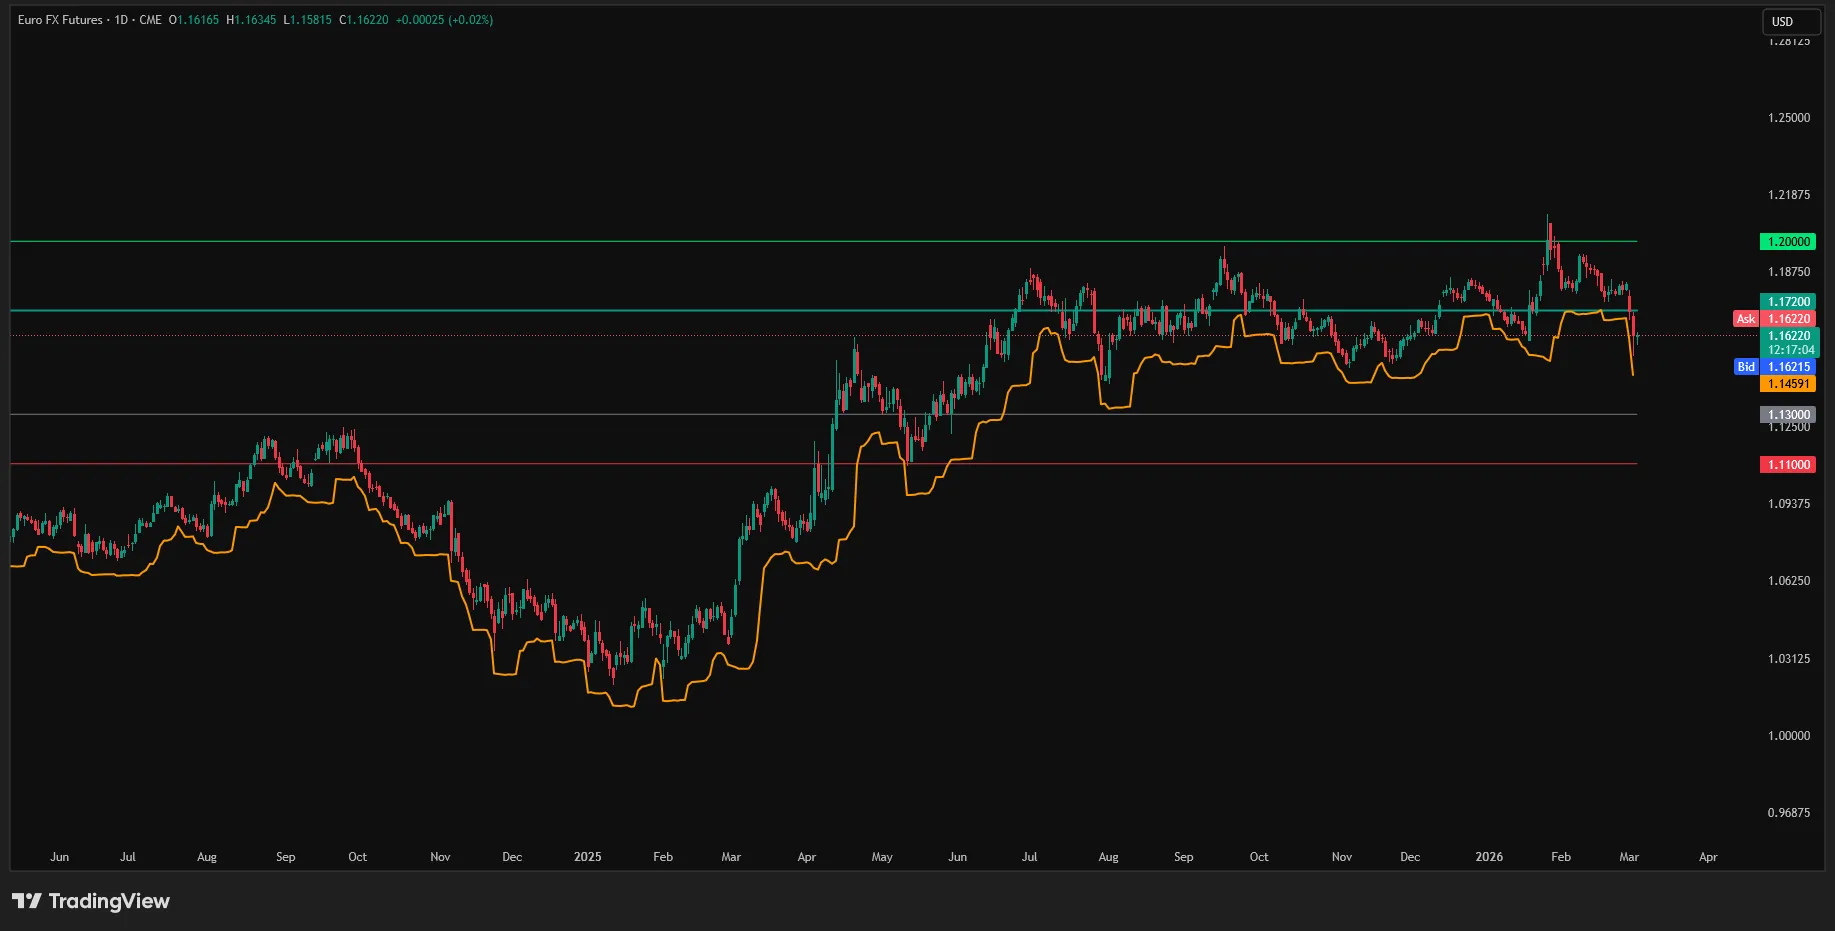Select the red horizontal line at 1.11000
This screenshot has width=1835, height=931.
pyautogui.click(x=600, y=464)
